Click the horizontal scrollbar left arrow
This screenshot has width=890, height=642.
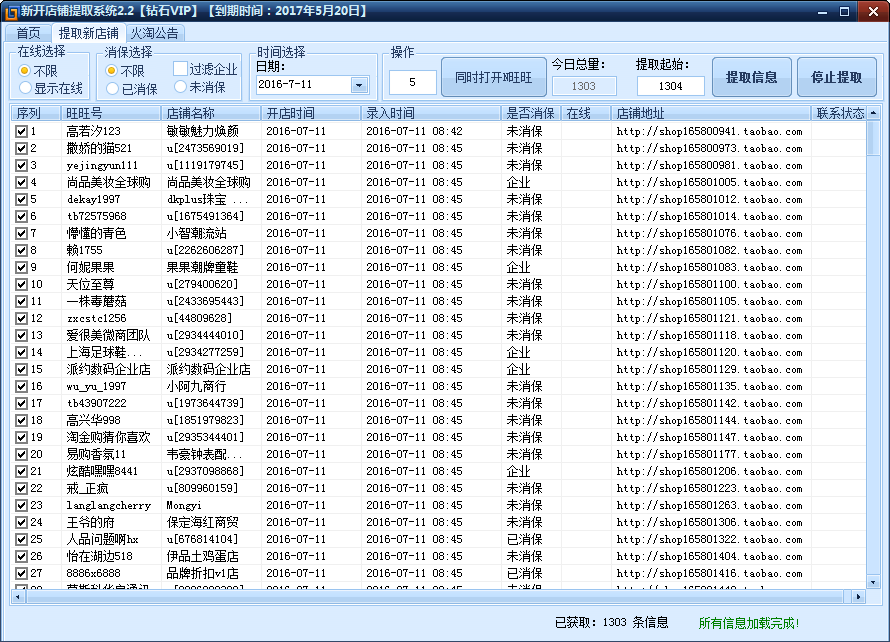tap(18, 596)
